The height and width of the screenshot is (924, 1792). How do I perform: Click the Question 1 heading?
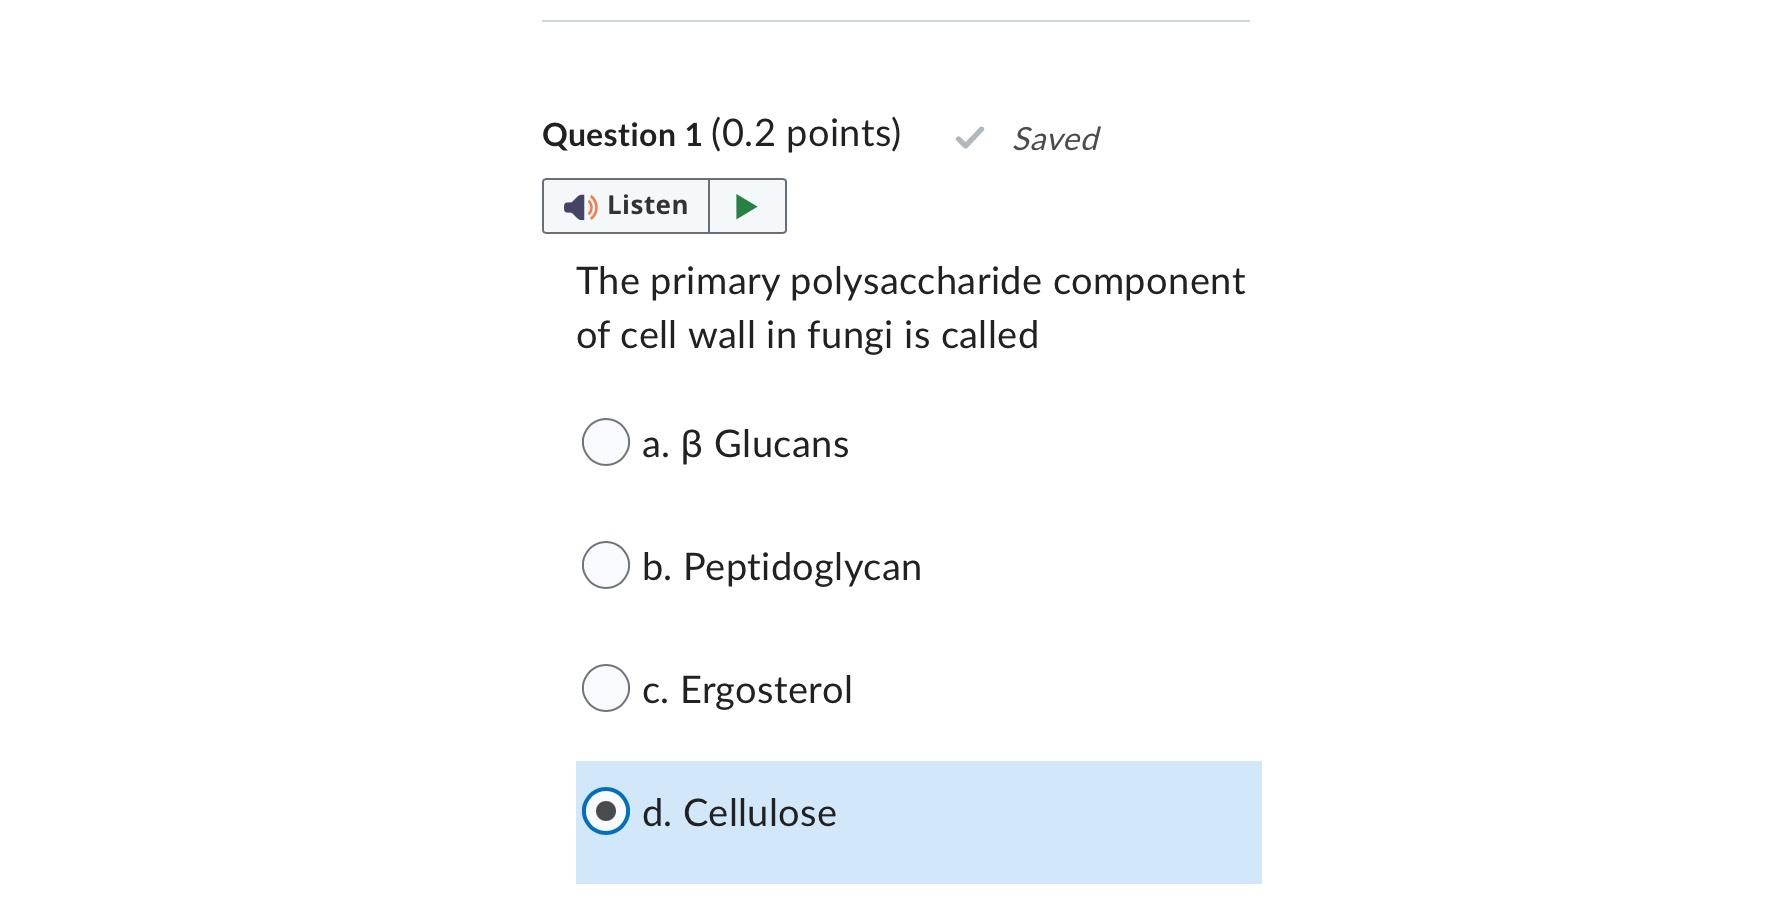coord(721,133)
